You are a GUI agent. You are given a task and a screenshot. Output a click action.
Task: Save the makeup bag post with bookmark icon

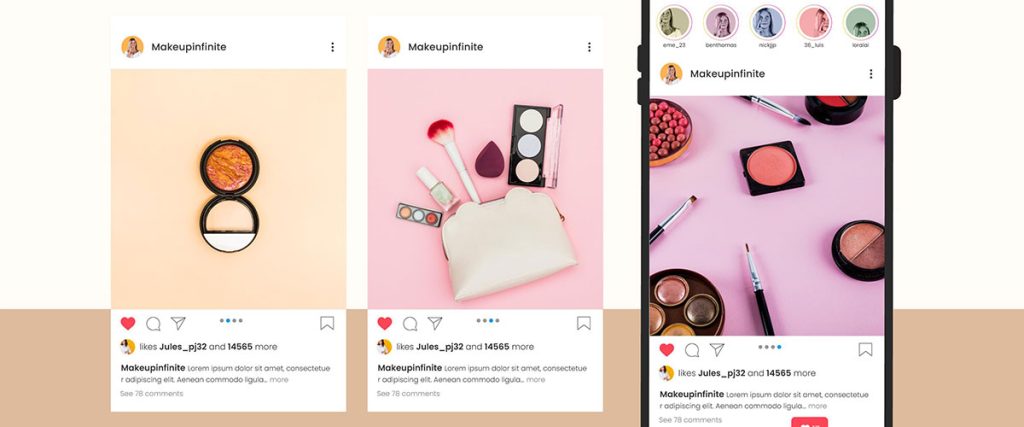pos(584,323)
